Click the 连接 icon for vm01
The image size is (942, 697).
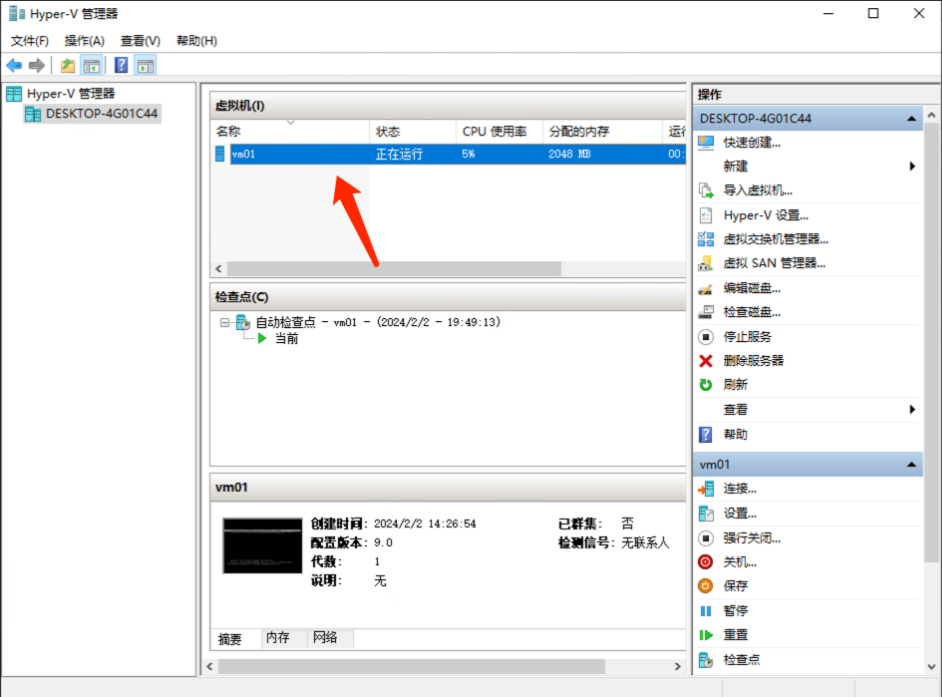[706, 490]
